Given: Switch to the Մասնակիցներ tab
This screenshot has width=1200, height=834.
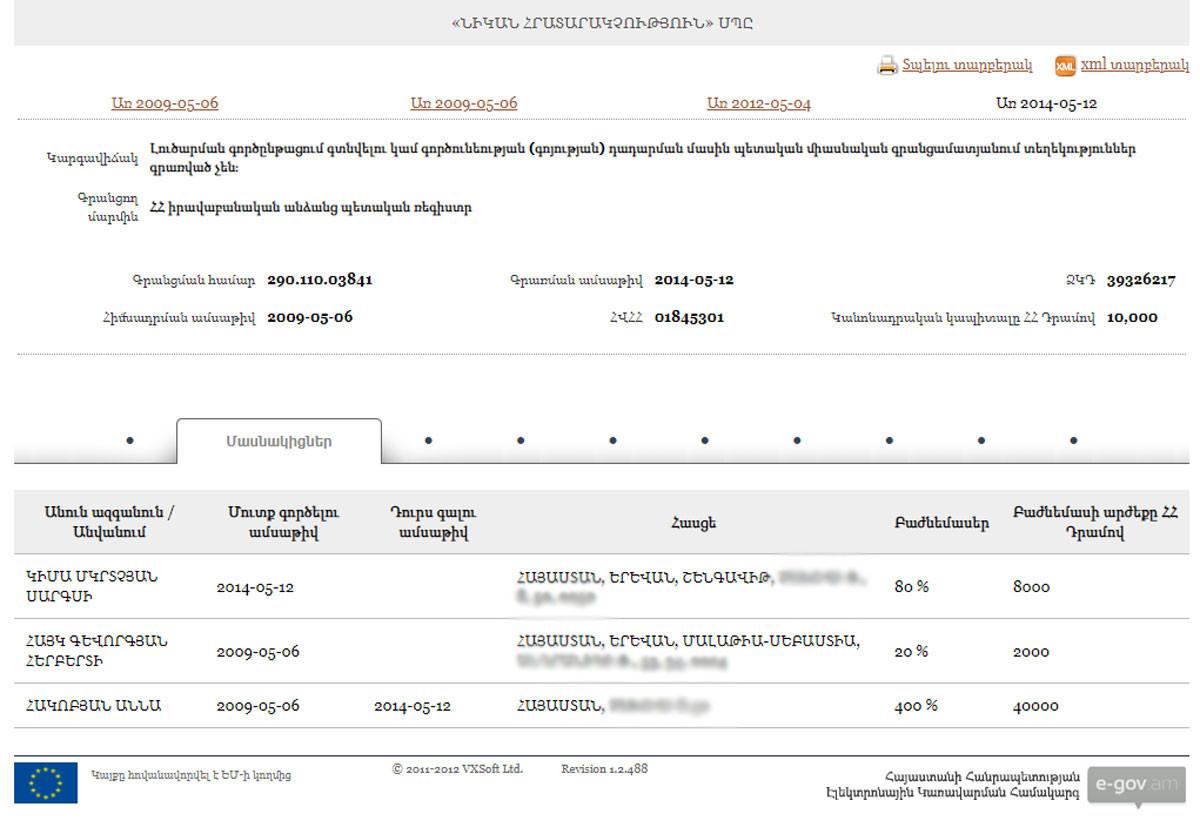Looking at the screenshot, I should click(x=279, y=441).
